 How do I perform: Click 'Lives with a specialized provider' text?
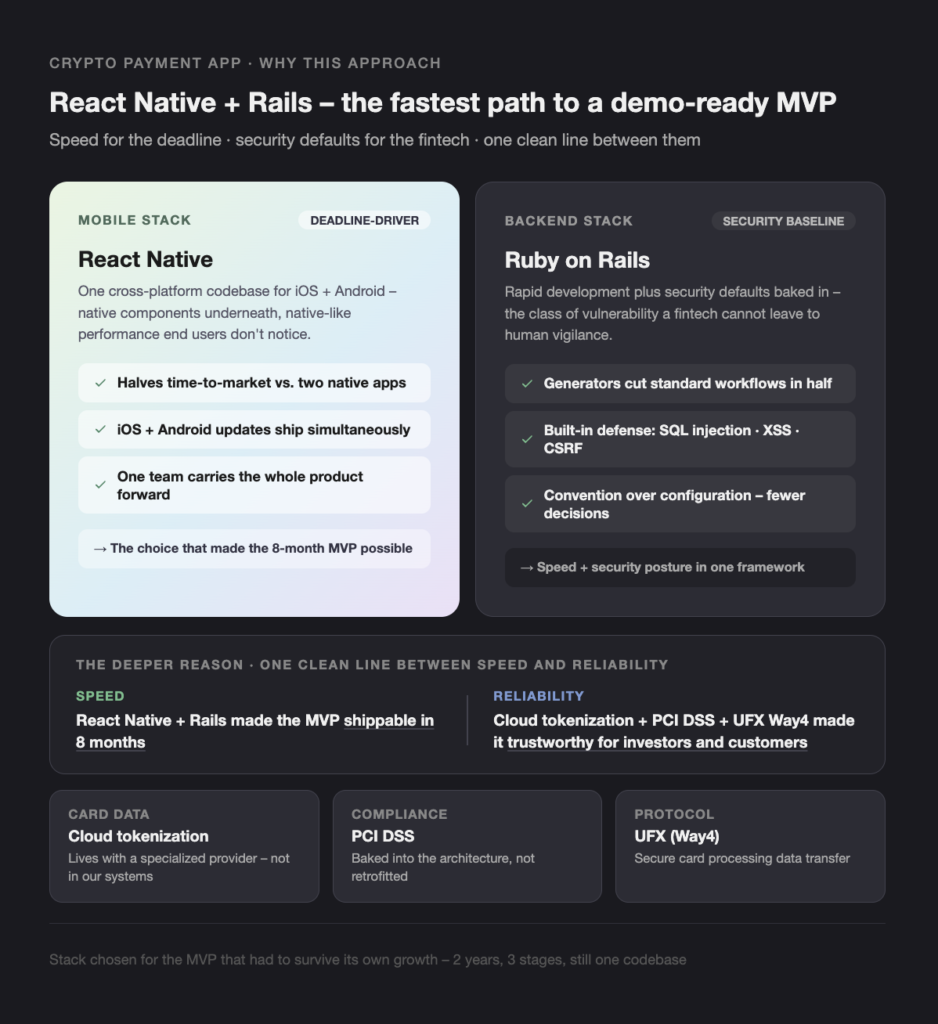[x=178, y=867]
